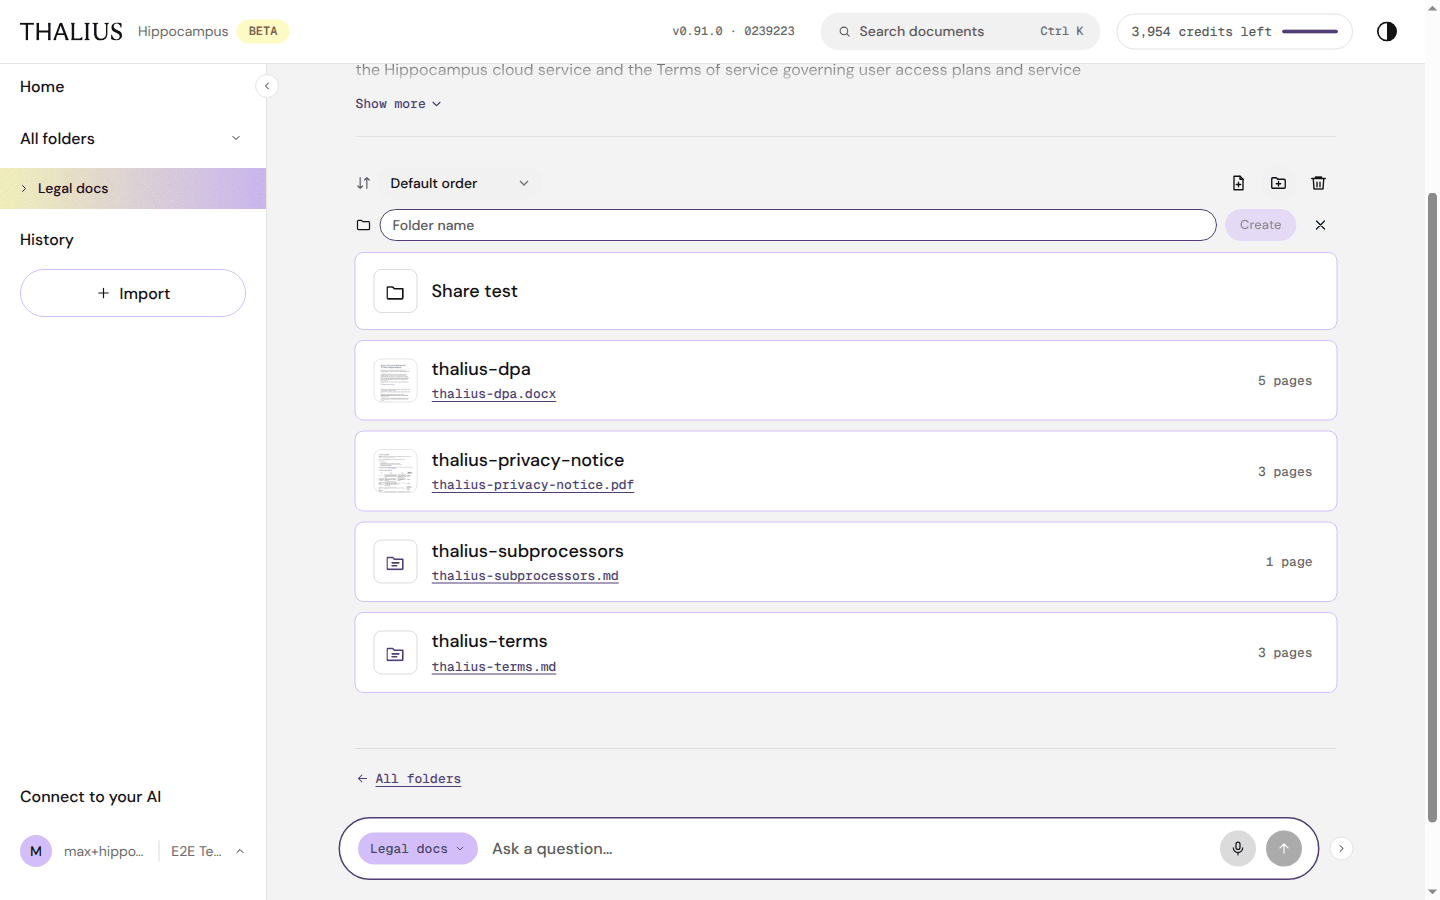The width and height of the screenshot is (1440, 900).
Task: Click the thalius-subprocessors file icon
Action: 395,562
